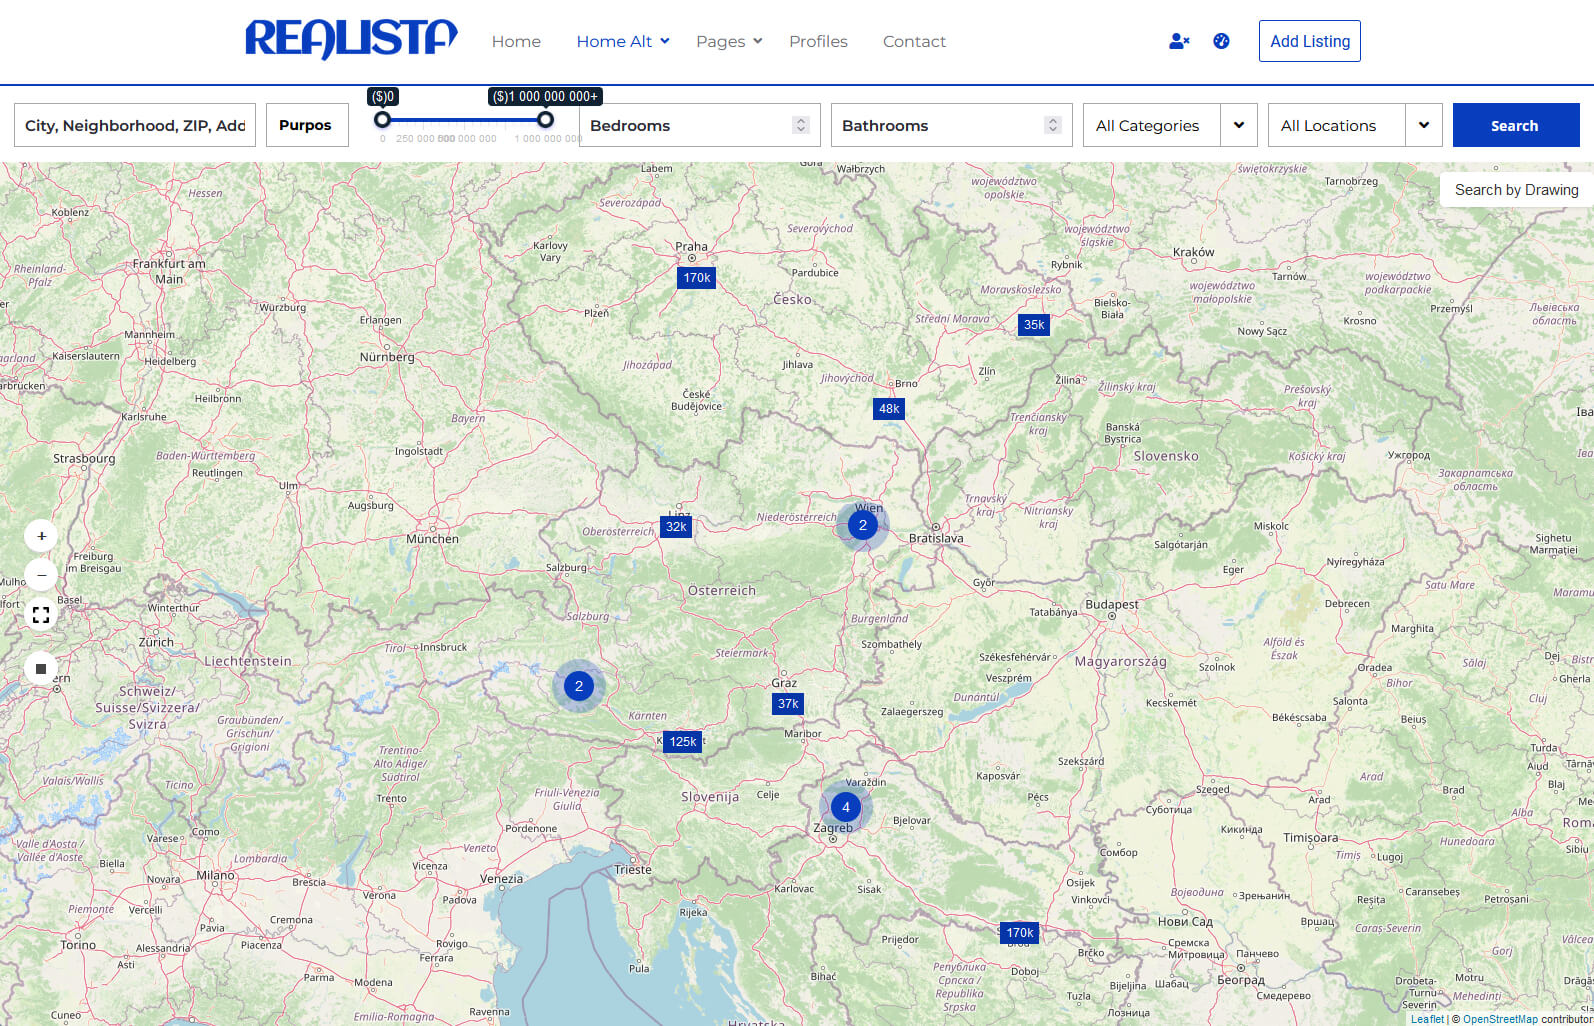This screenshot has width=1594, height=1026.
Task: Click the square stop drawing map control
Action: 41,669
